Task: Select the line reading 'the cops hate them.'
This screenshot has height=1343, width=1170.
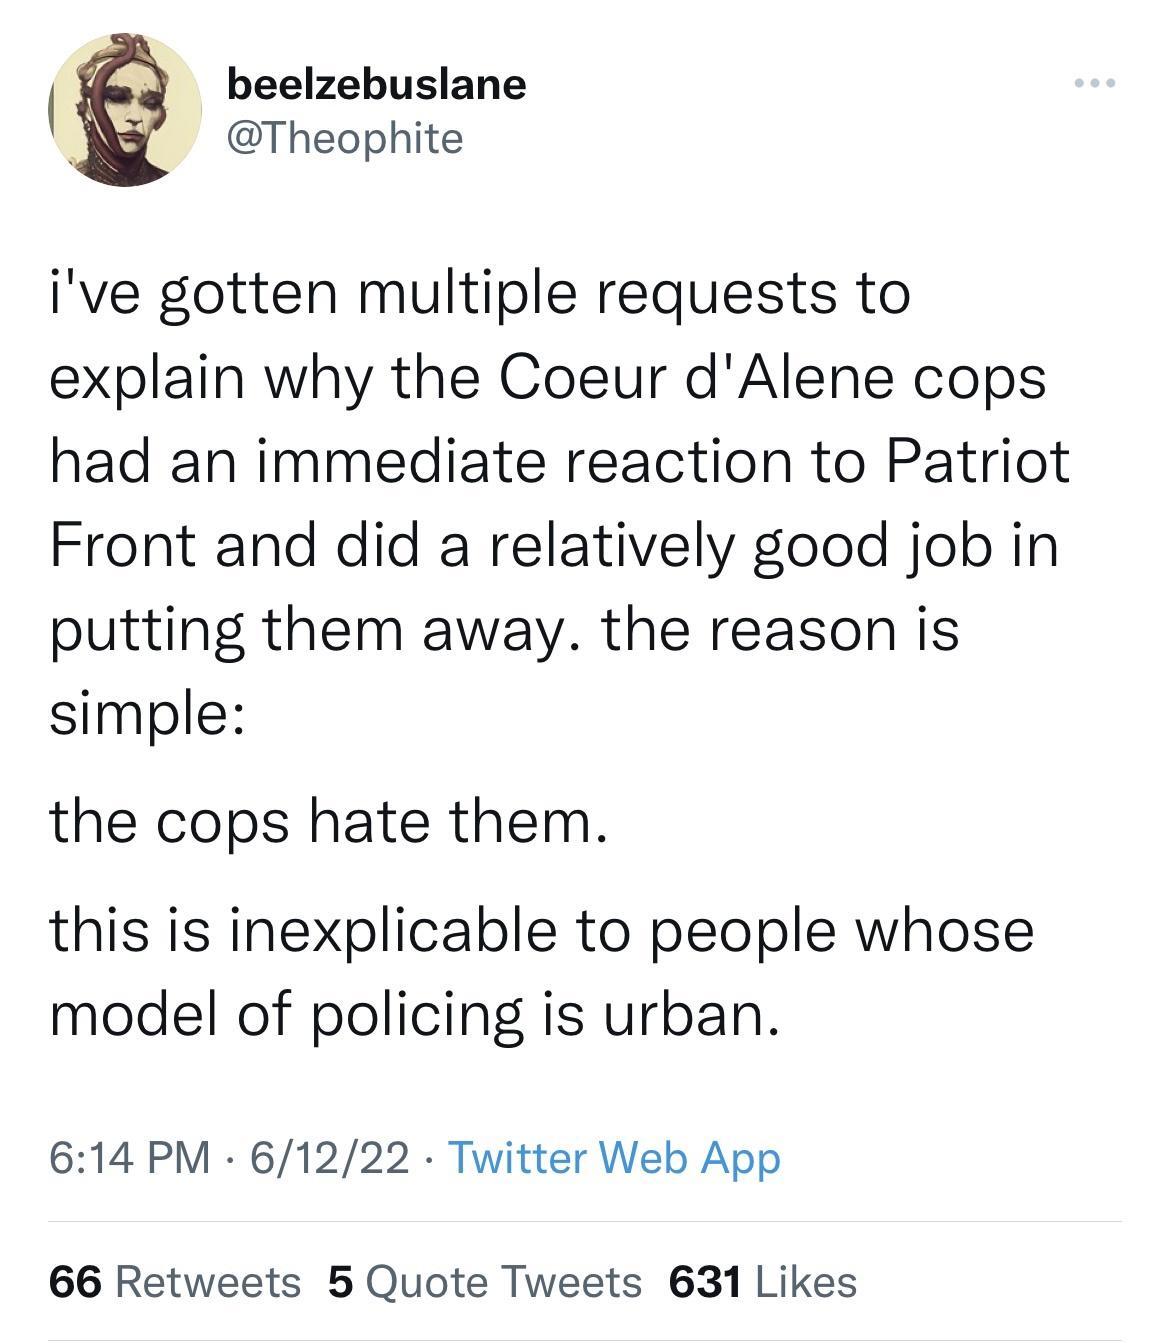Action: pyautogui.click(x=330, y=824)
